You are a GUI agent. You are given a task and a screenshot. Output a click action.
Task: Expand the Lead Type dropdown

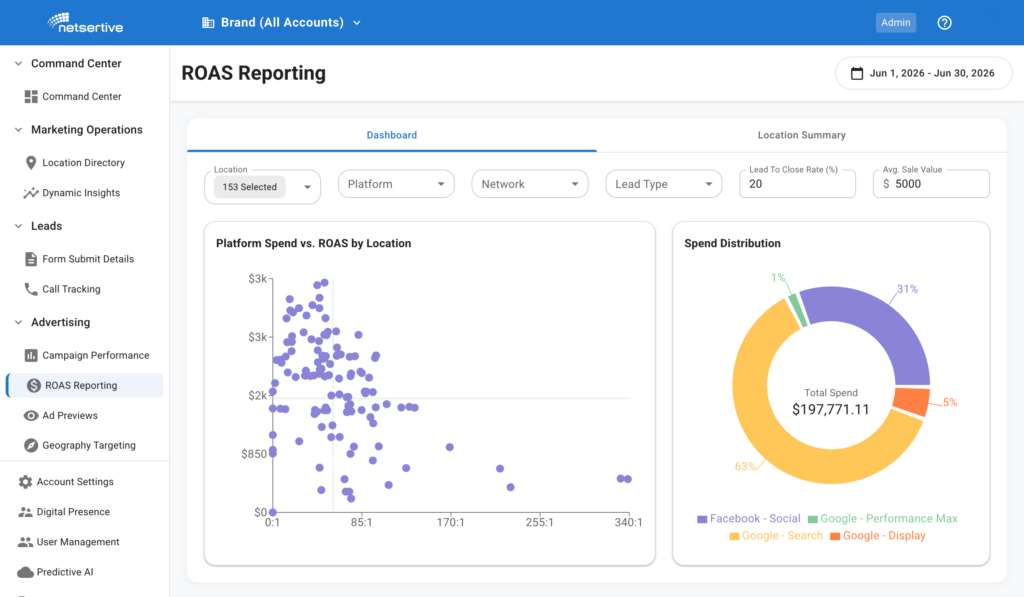pyautogui.click(x=664, y=184)
